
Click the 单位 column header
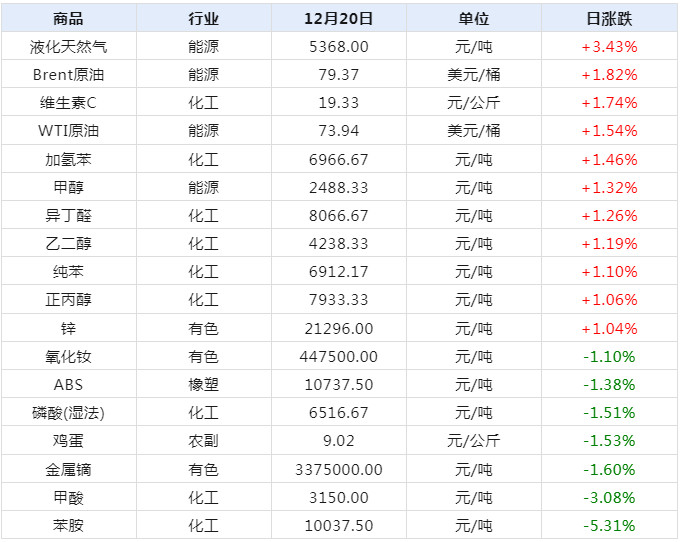474,18
